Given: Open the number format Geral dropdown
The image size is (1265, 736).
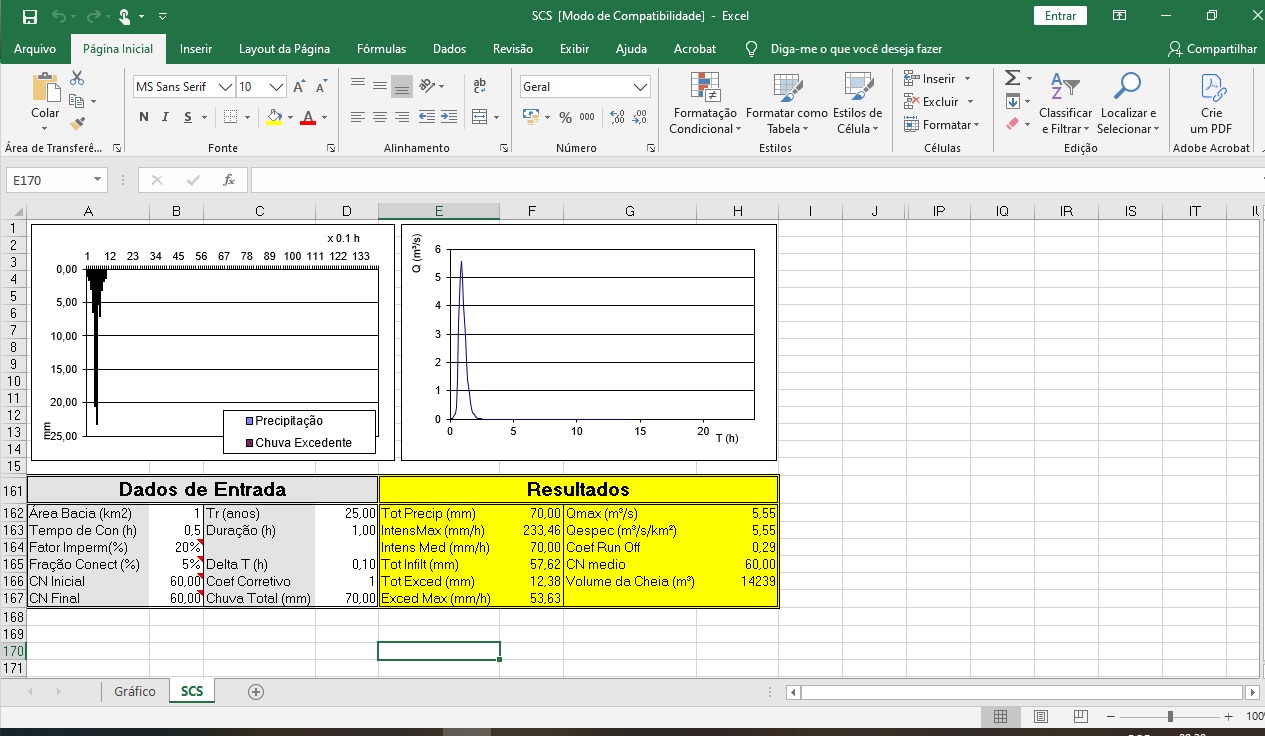Looking at the screenshot, I should (641, 87).
